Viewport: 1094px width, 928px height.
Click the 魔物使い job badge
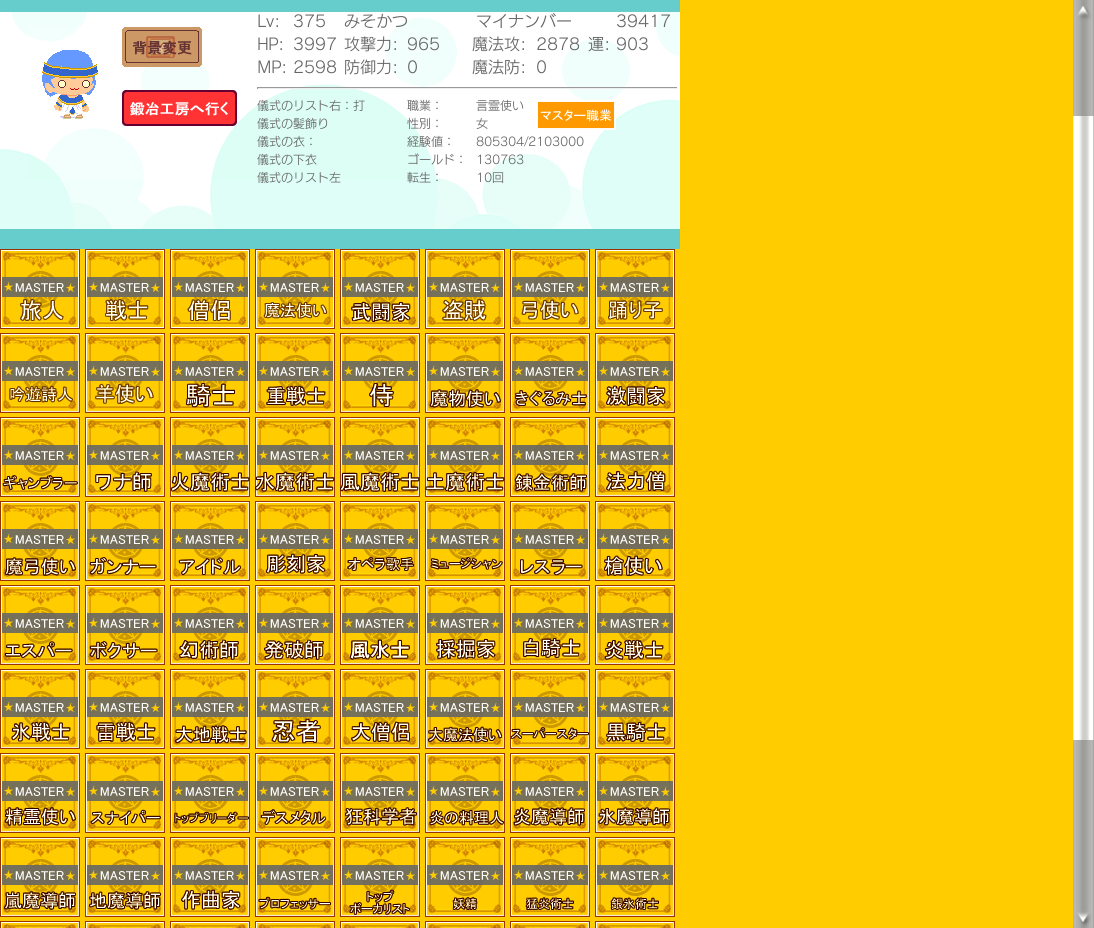tap(465, 373)
